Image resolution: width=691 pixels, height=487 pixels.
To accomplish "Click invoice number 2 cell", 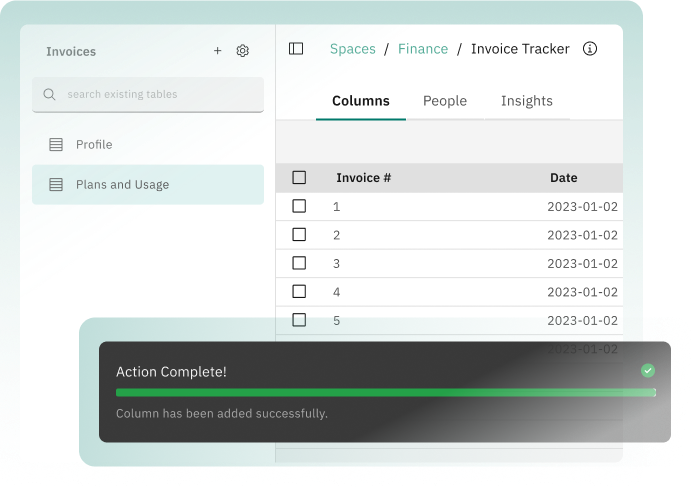I will [336, 235].
